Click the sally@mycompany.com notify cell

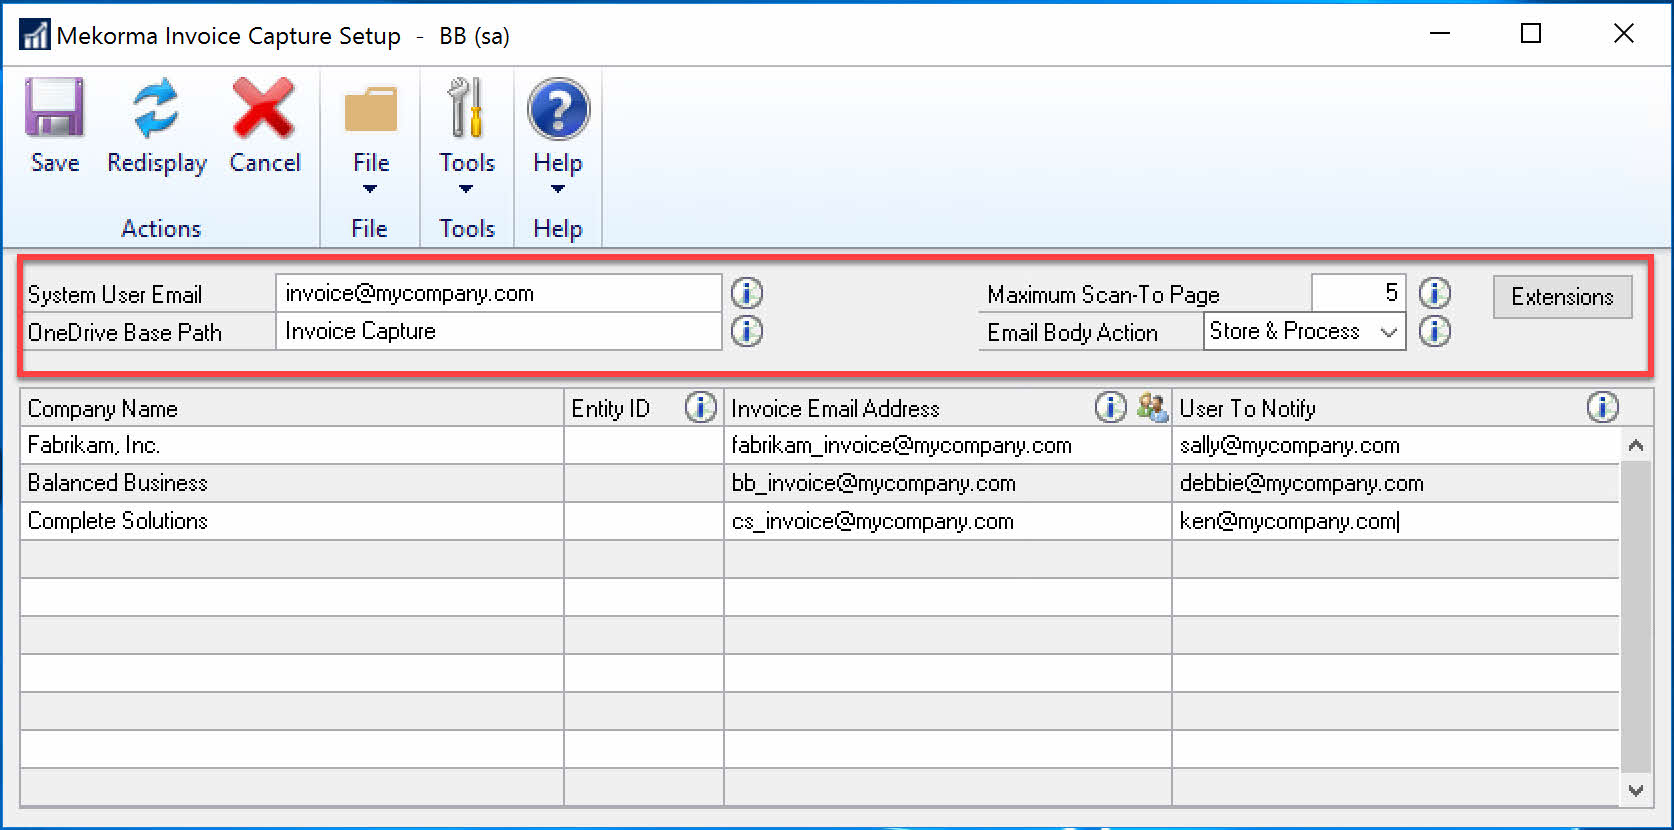[x=1395, y=445]
